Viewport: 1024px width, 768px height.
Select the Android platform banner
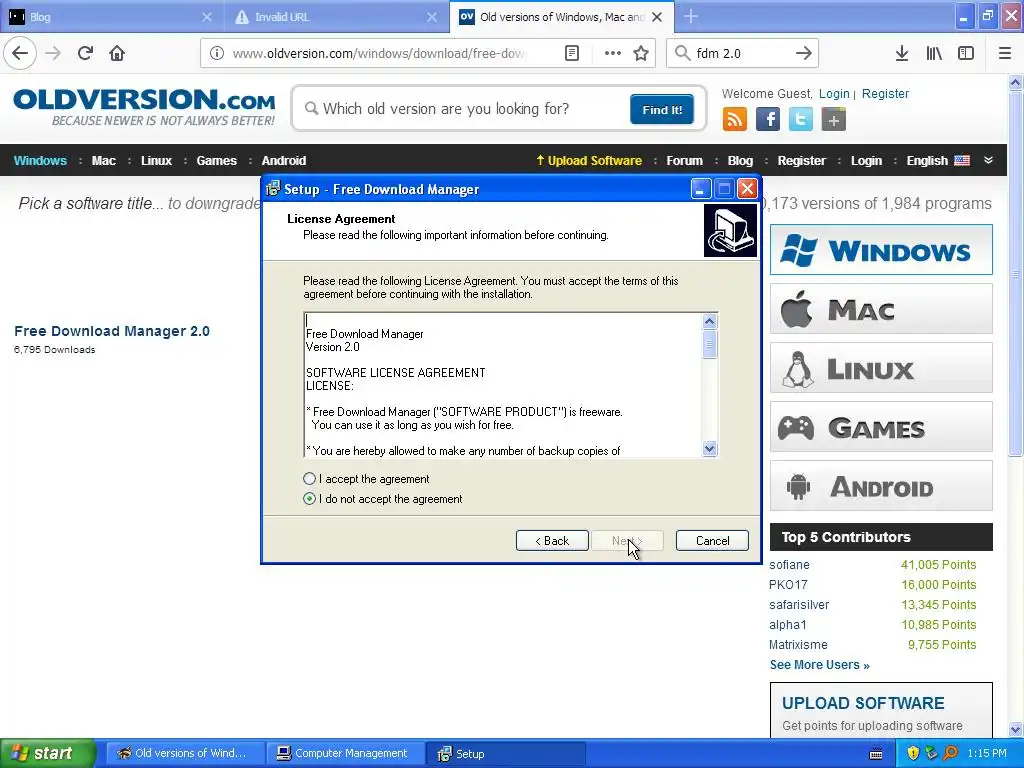[x=881, y=486]
